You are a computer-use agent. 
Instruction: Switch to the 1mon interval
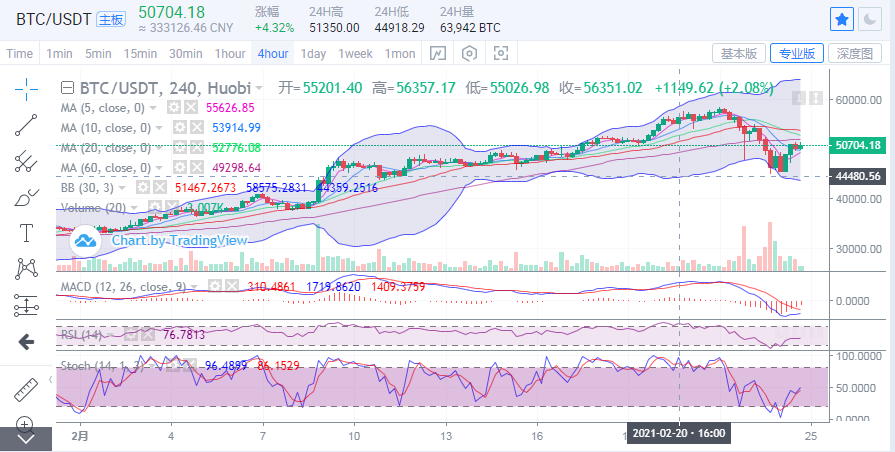point(400,54)
